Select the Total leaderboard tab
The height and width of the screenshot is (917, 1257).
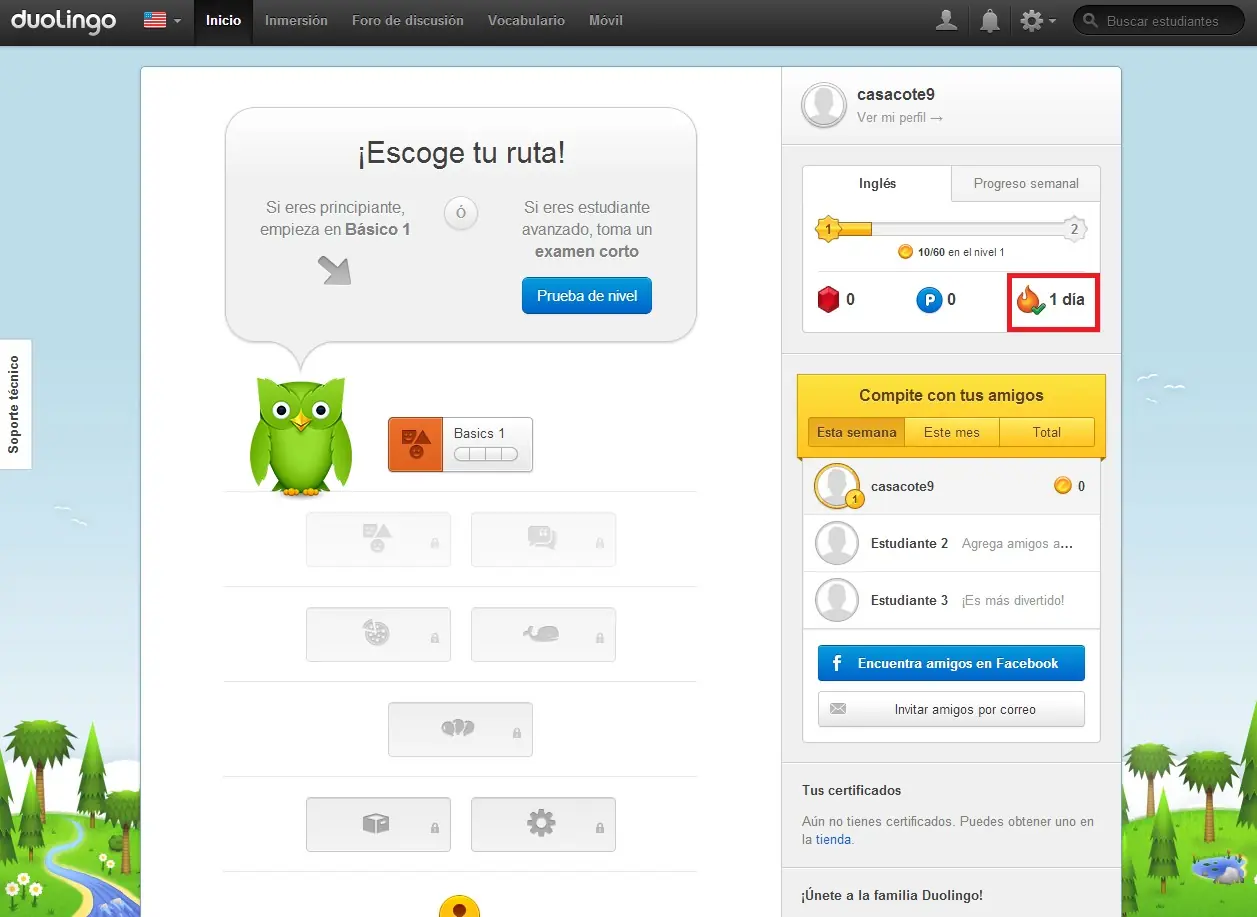click(1047, 432)
